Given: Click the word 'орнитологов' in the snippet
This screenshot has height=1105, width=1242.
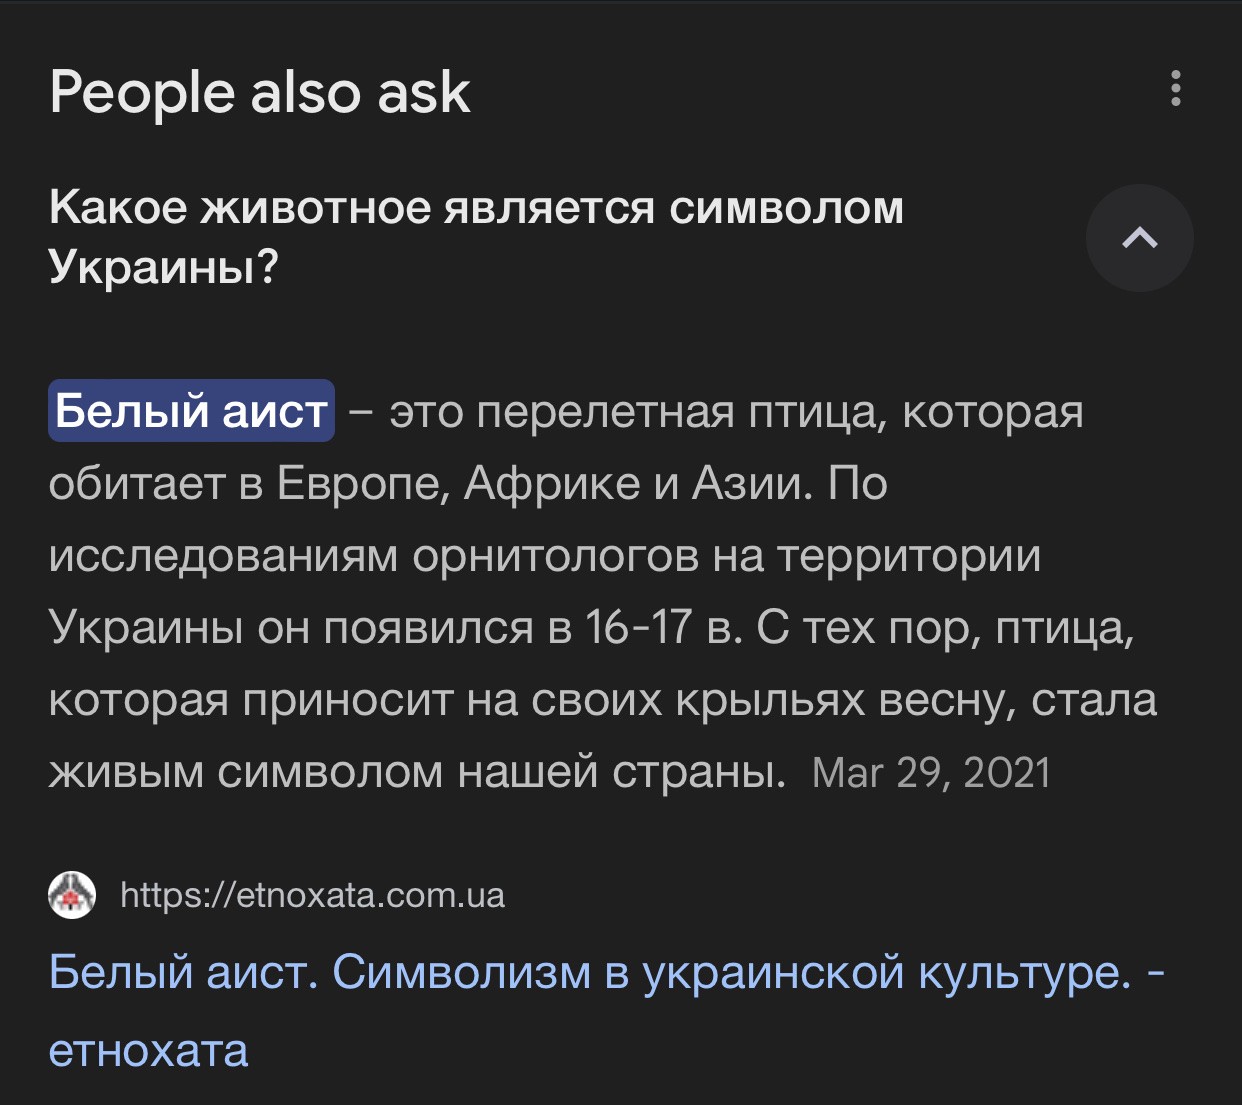Looking at the screenshot, I should click(x=555, y=556).
